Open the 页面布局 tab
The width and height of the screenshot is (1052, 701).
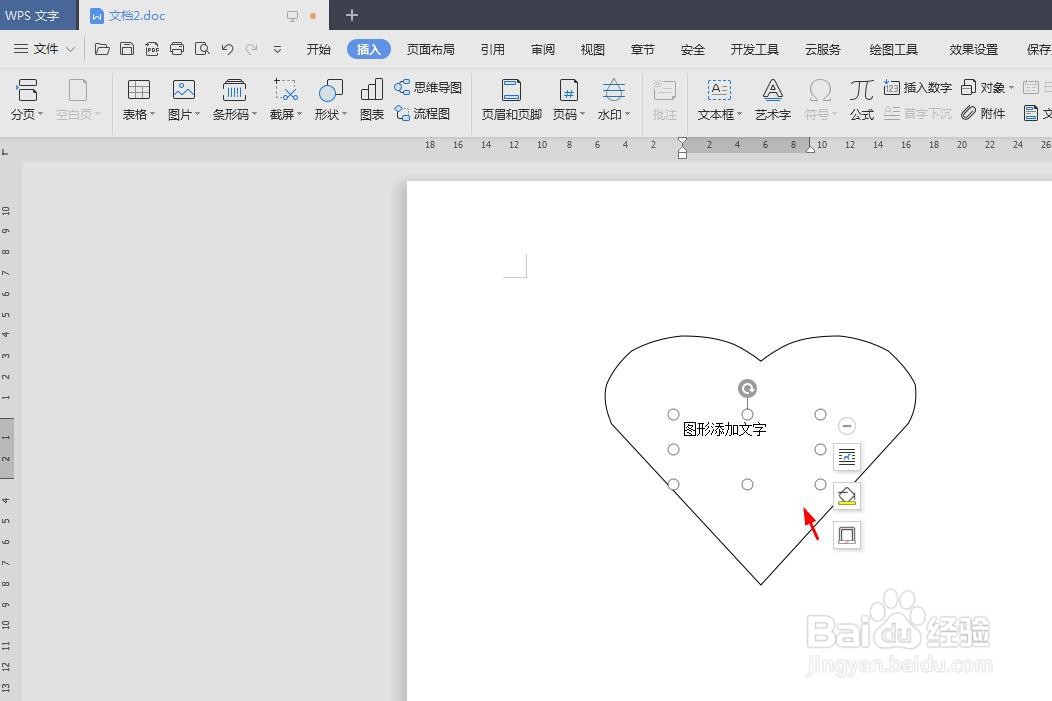pyautogui.click(x=431, y=50)
